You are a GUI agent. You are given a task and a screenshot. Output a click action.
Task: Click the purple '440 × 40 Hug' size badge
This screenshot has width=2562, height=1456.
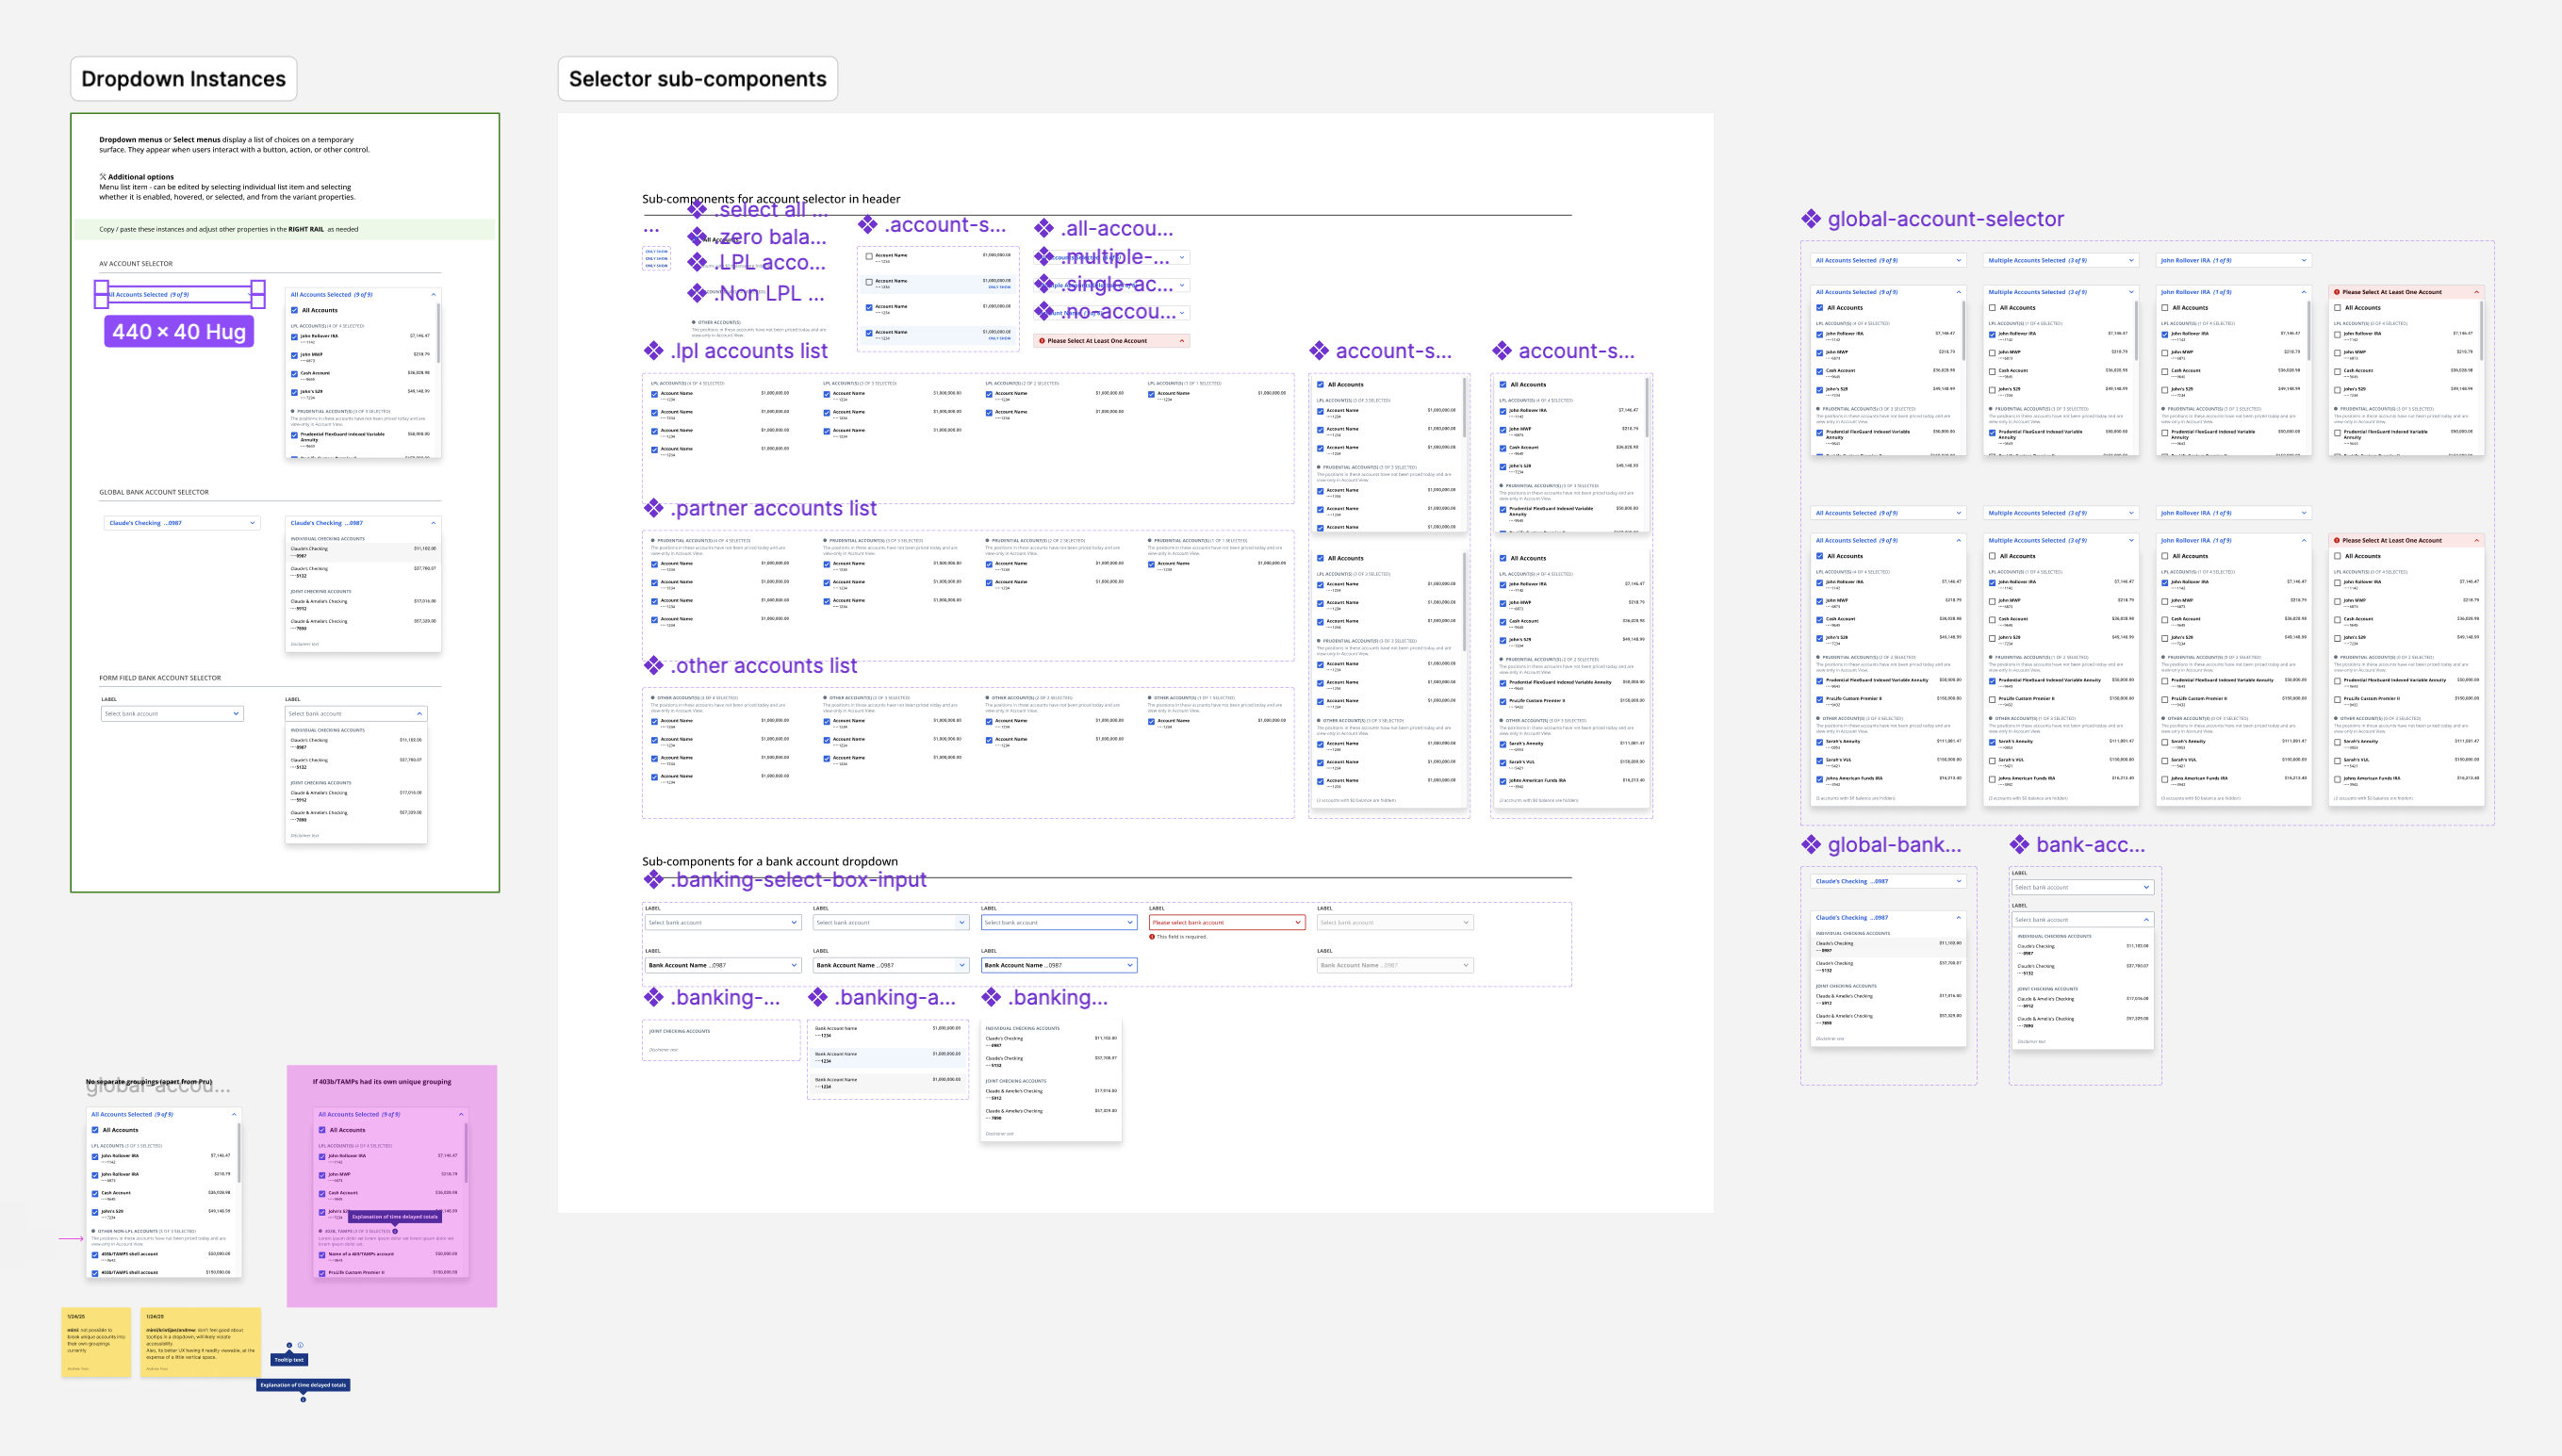(x=179, y=332)
